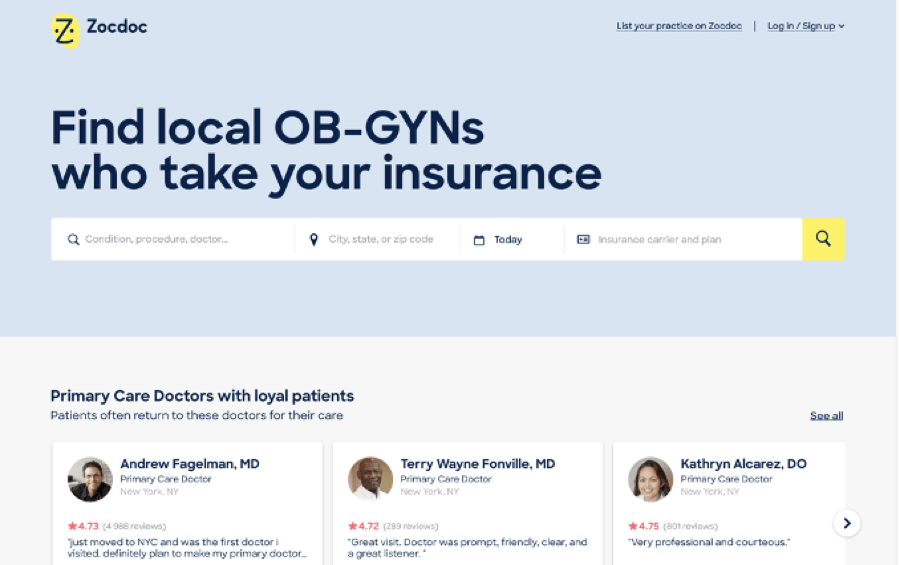This screenshot has height=565, width=900.
Task: Click the location pin icon
Action: tap(314, 240)
